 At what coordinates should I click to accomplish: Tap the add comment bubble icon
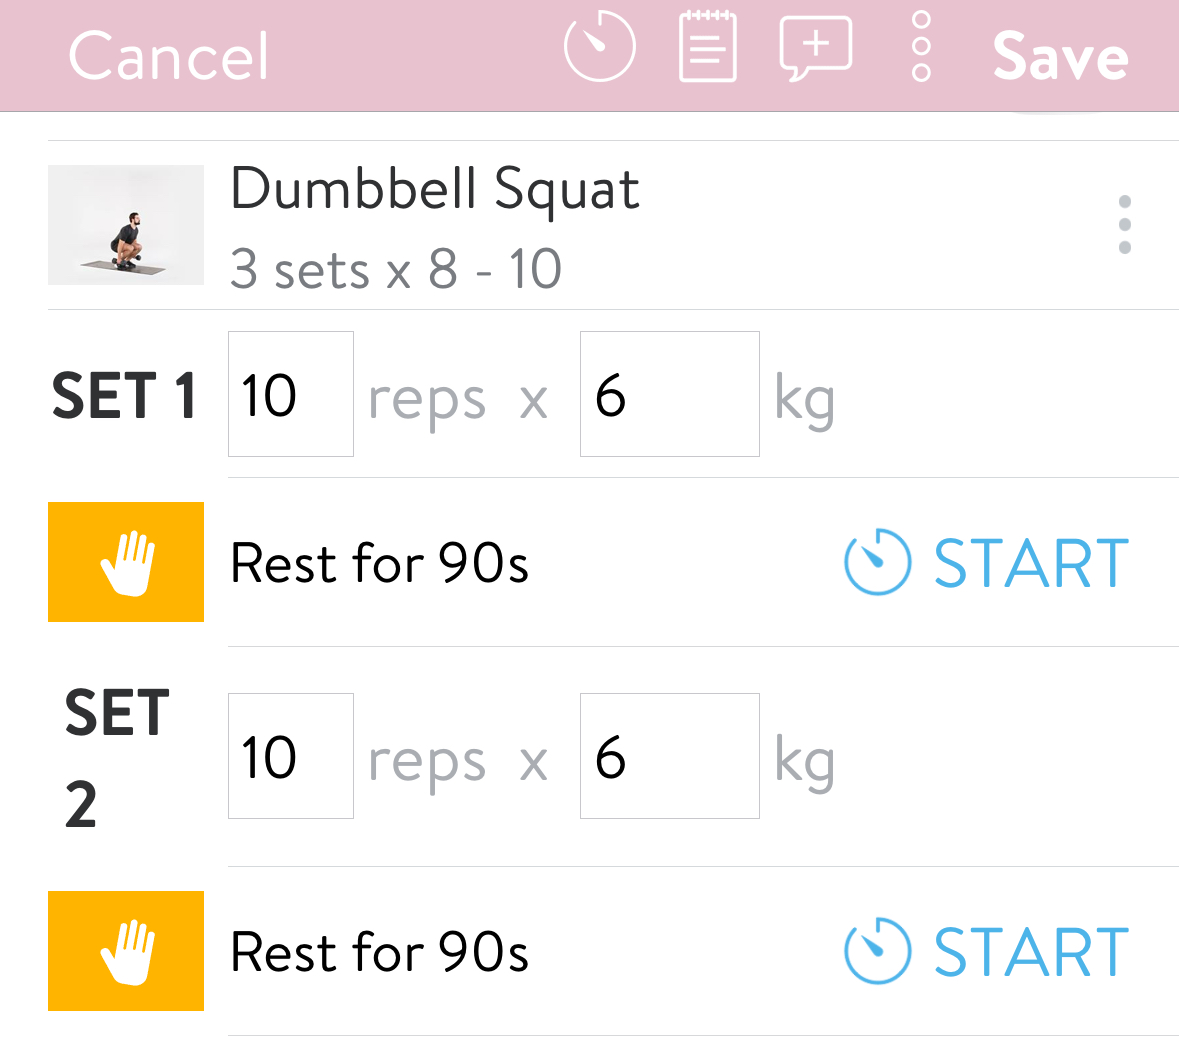(815, 47)
